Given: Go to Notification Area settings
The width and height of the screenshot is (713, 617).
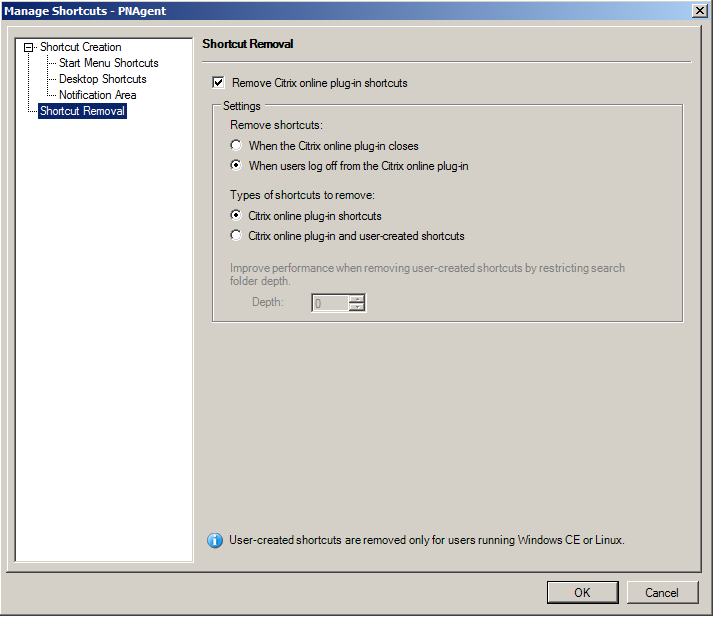Looking at the screenshot, I should [x=98, y=95].
